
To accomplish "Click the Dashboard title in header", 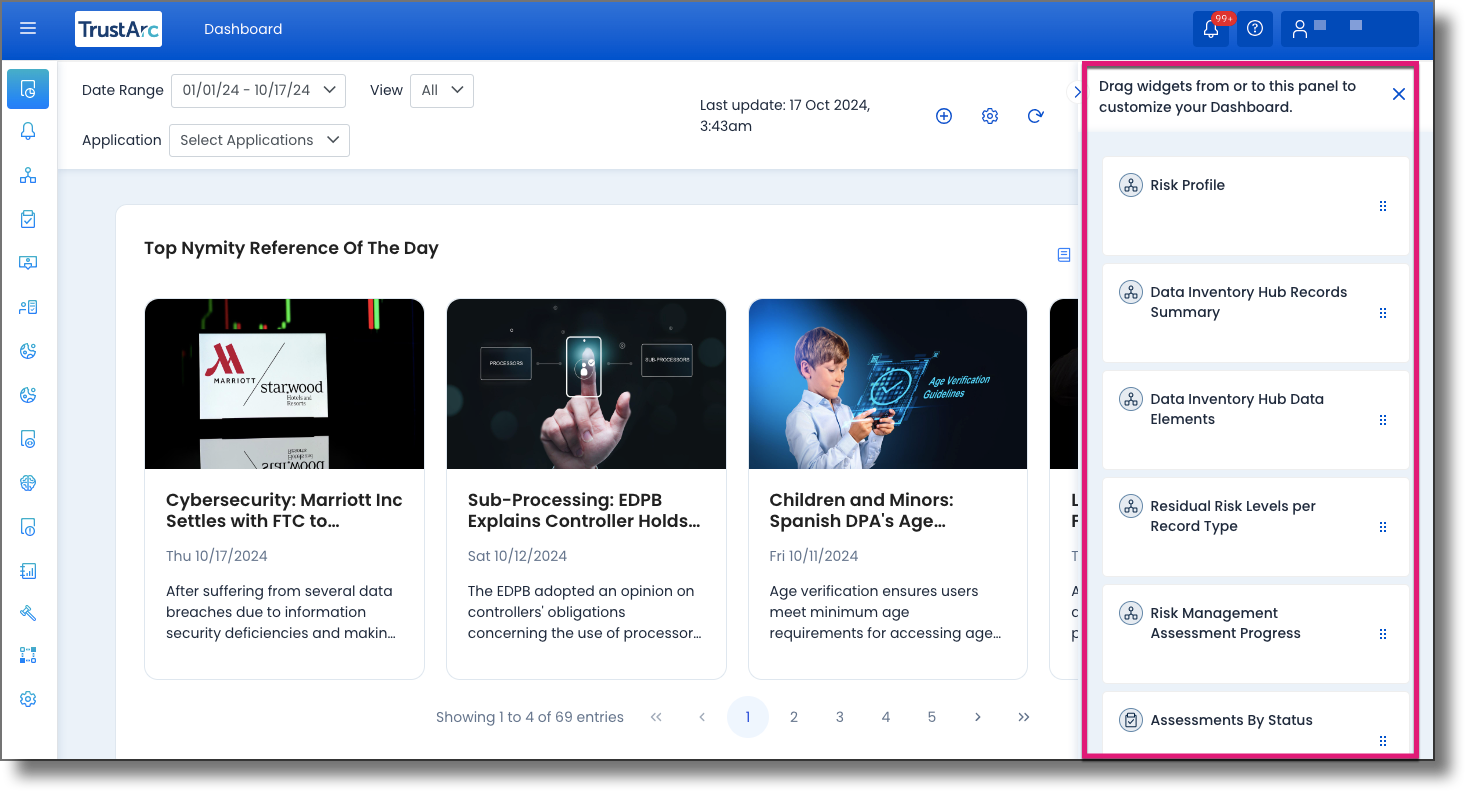I will pos(243,29).
